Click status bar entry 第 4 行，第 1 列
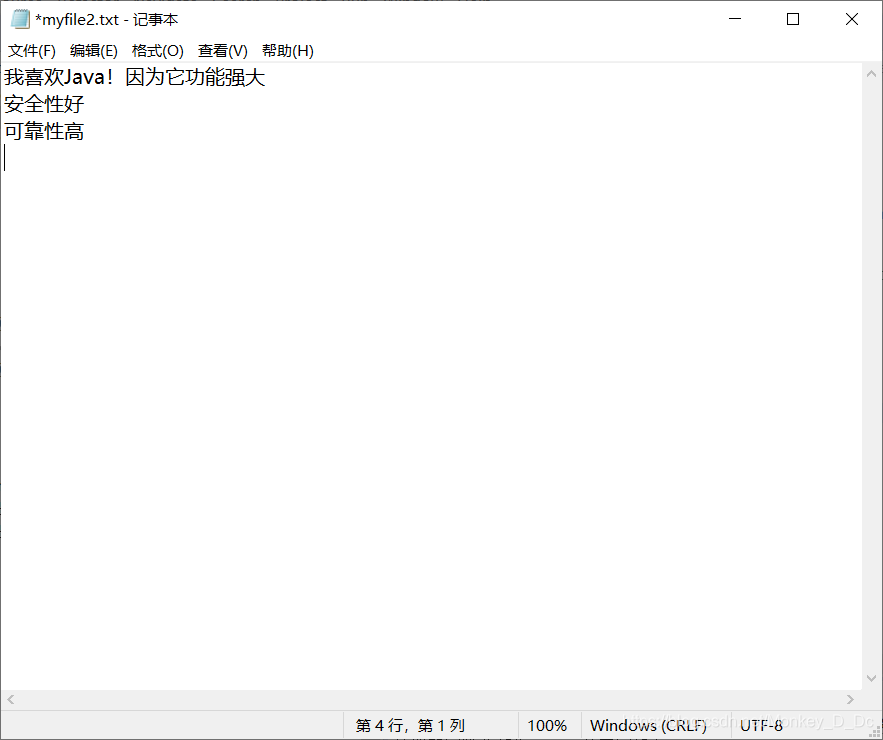The height and width of the screenshot is (740, 883). pos(410,725)
